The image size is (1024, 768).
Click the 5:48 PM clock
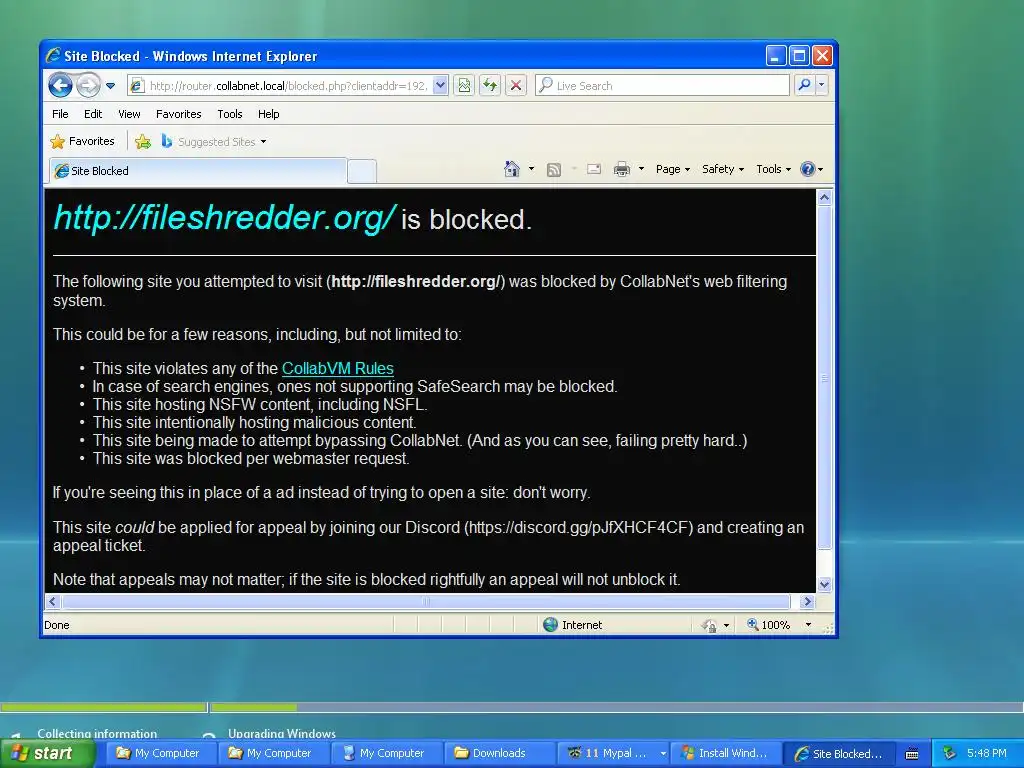[x=987, y=753]
